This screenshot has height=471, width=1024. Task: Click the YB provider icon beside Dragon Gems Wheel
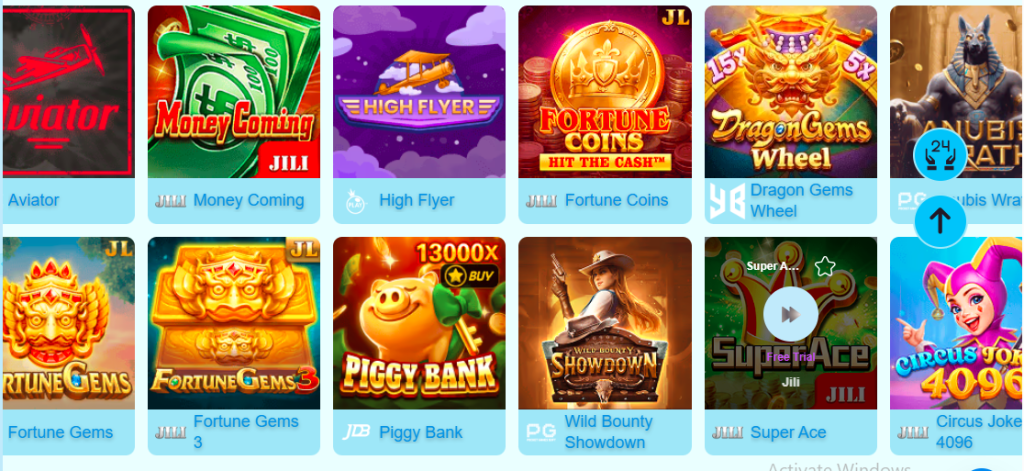(727, 201)
